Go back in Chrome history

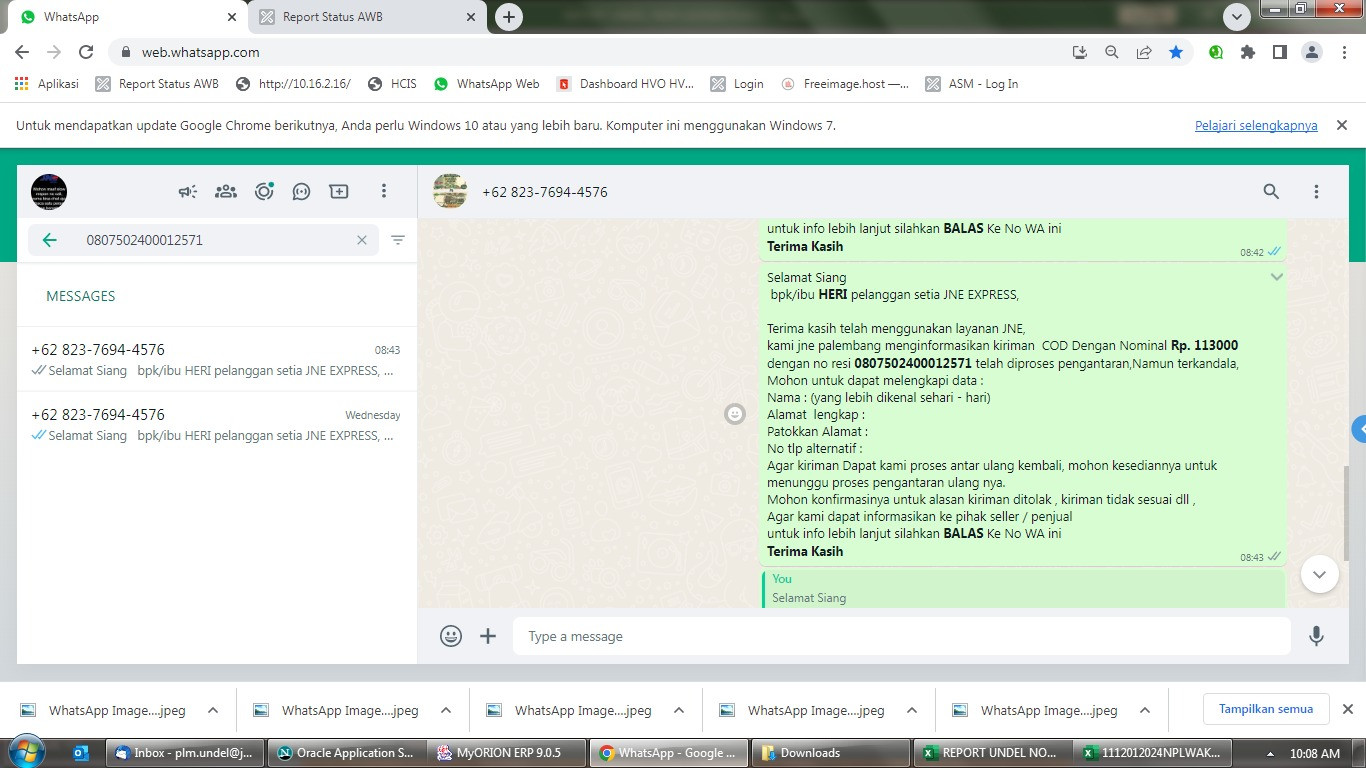tap(22, 52)
